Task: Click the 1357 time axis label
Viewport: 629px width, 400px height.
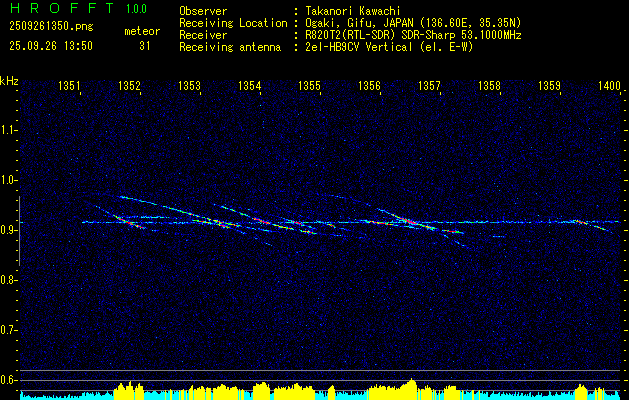Action: pyautogui.click(x=429, y=86)
